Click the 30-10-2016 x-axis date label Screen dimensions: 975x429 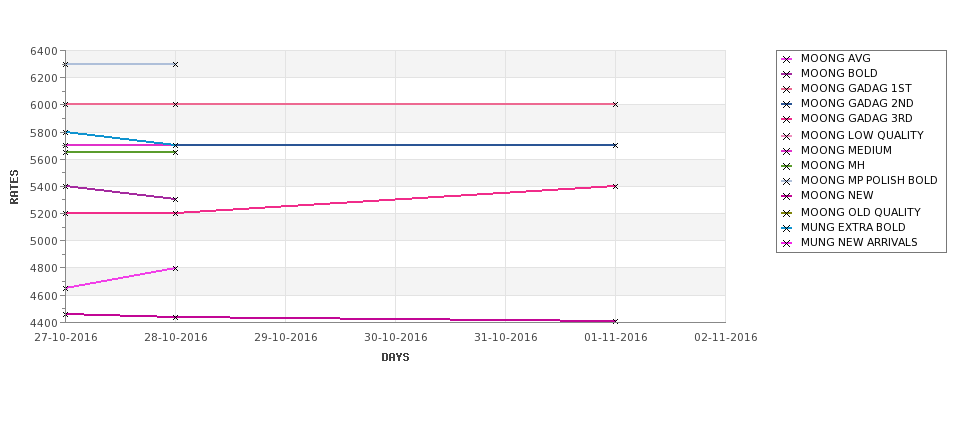click(395, 338)
